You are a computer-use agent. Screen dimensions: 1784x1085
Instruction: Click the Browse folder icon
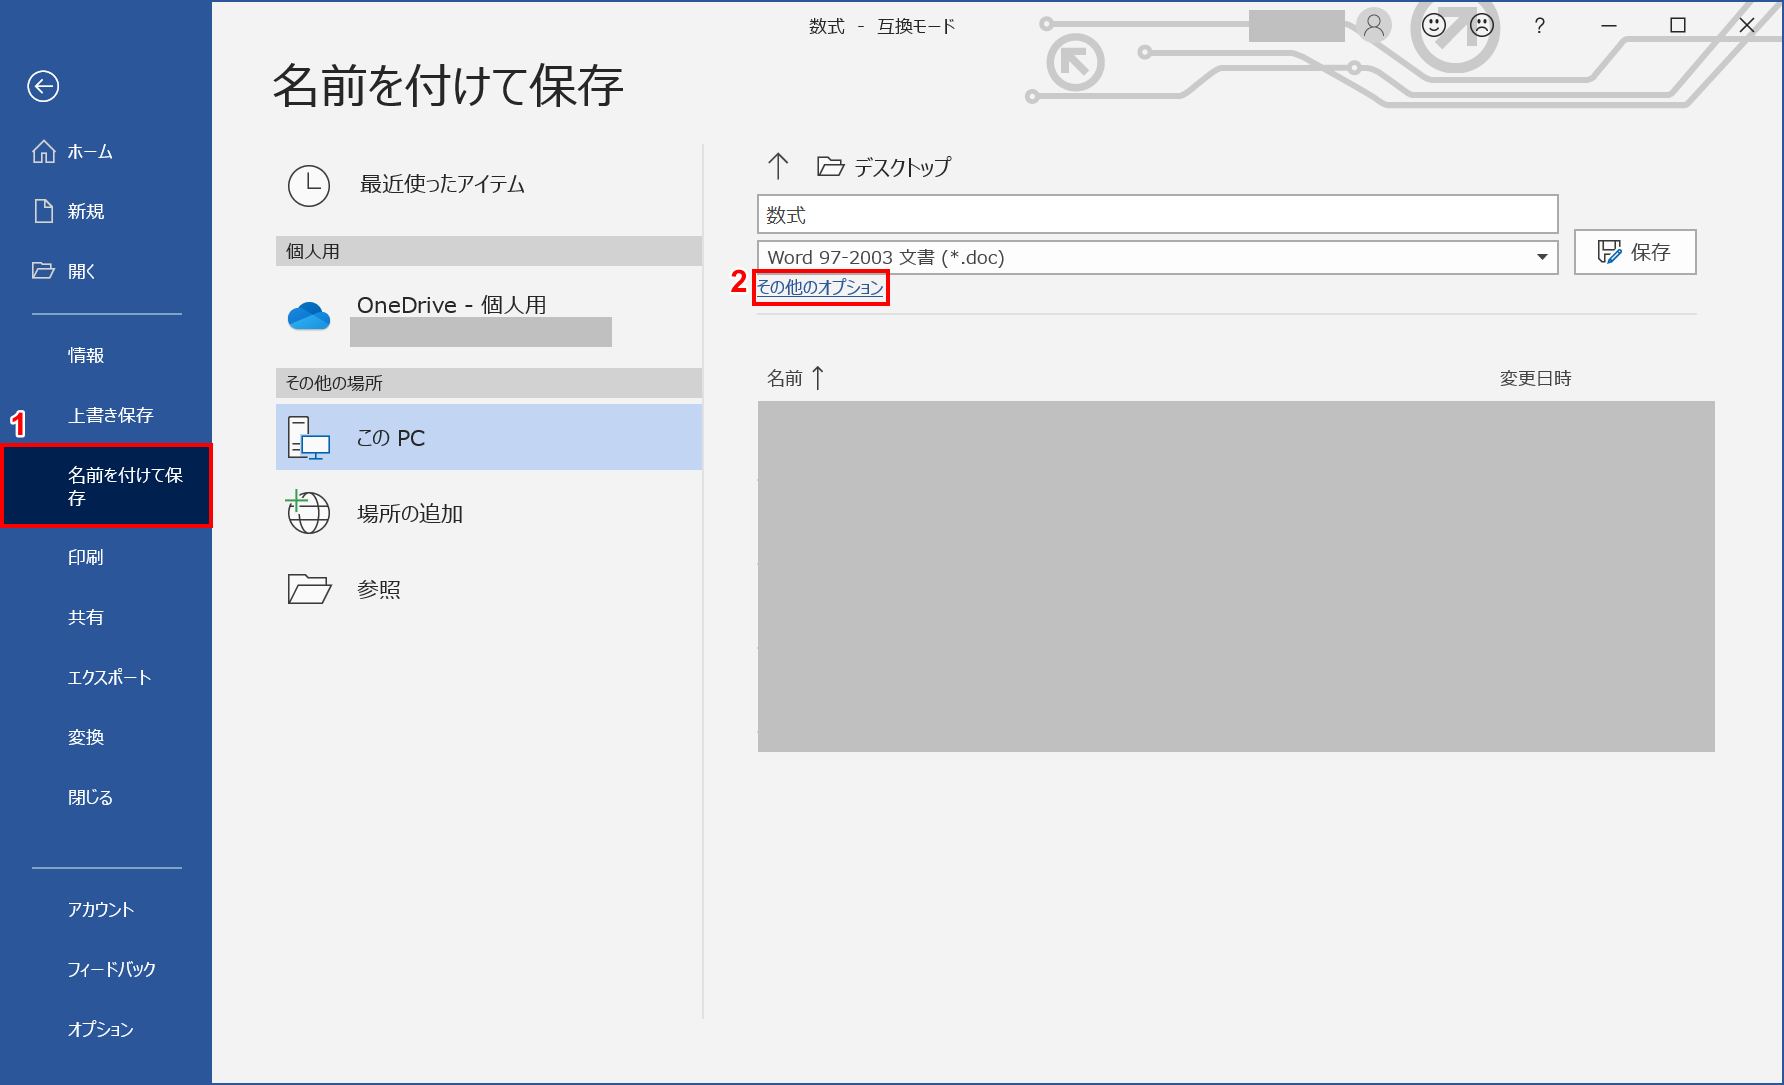pos(309,589)
